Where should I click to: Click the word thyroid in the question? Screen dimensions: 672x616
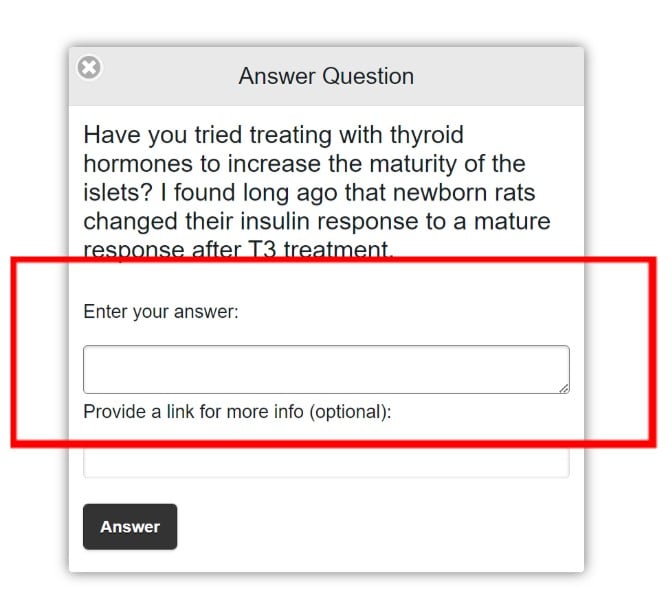click(427, 135)
